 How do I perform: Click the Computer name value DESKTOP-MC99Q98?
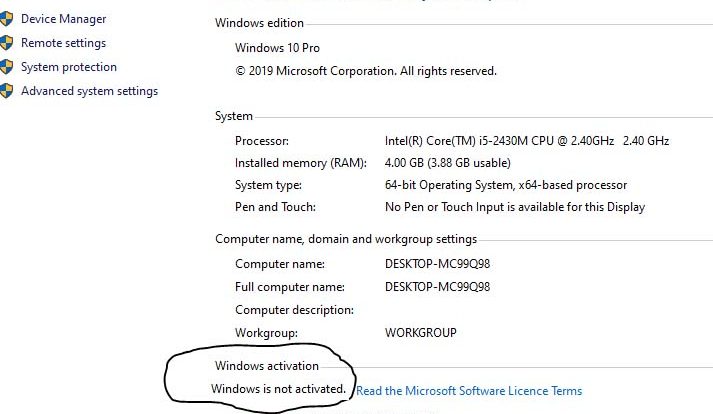click(437, 264)
